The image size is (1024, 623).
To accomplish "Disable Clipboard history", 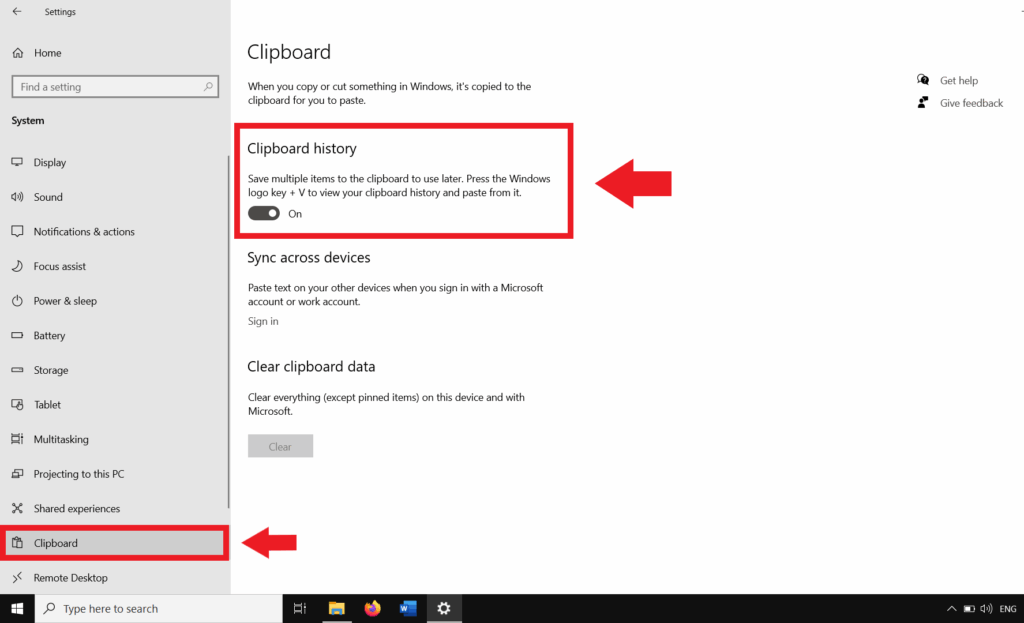I will (x=263, y=213).
